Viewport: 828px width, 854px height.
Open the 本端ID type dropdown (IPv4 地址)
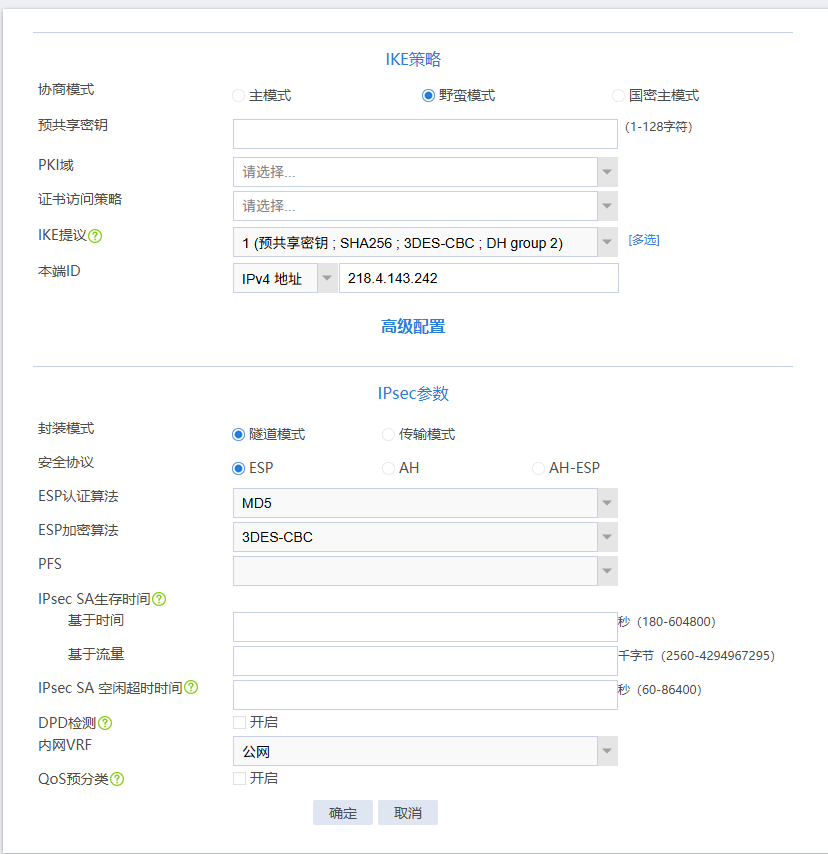(x=285, y=278)
